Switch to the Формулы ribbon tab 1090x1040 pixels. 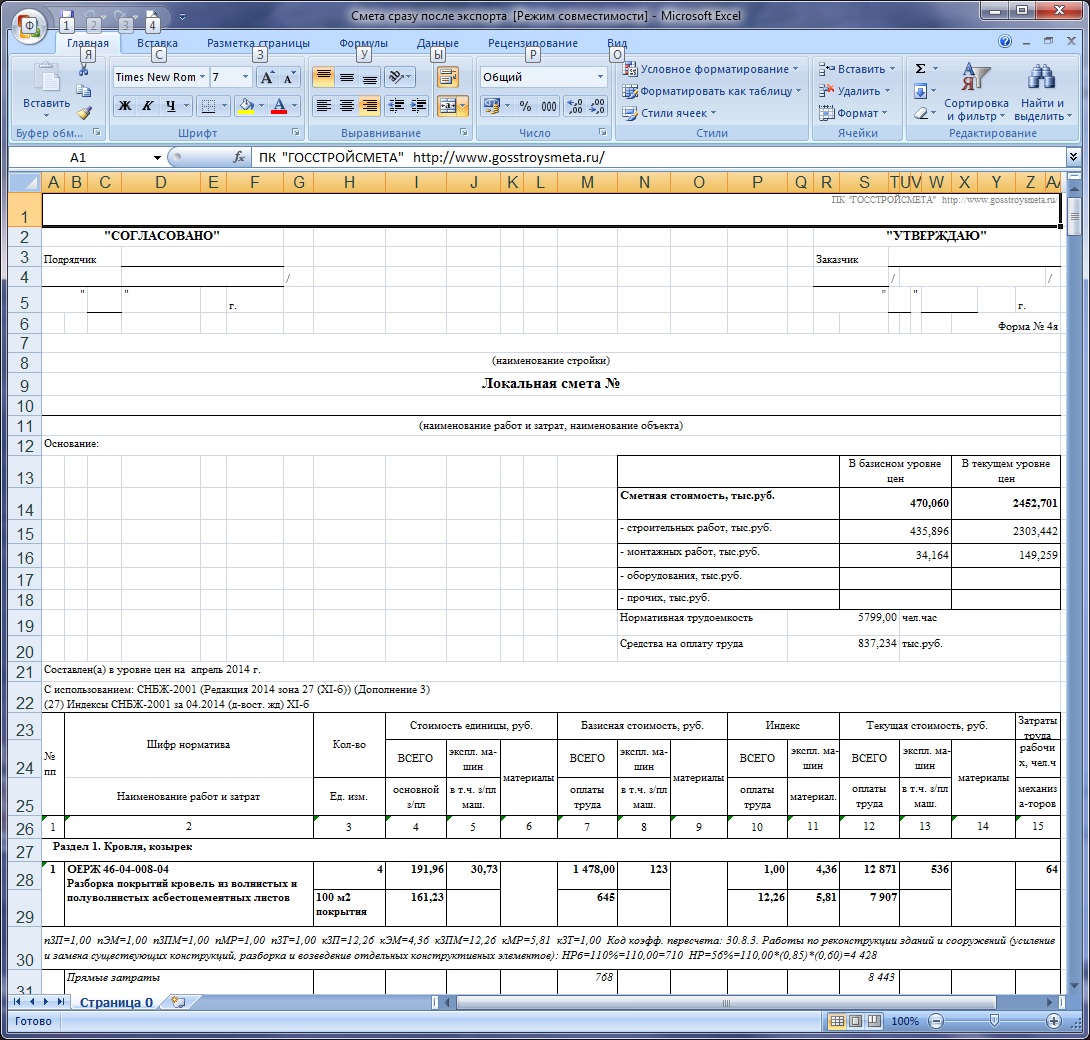[x=363, y=43]
